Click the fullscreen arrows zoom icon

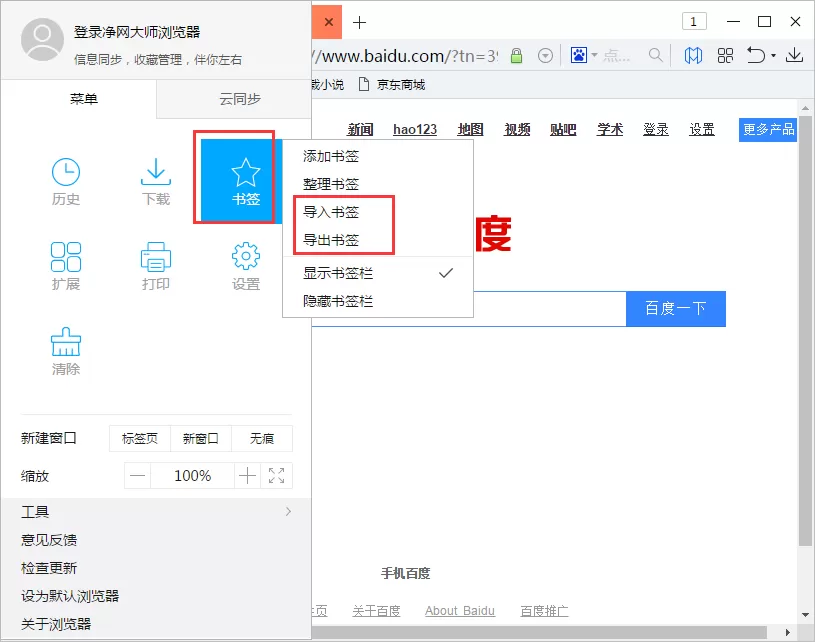(x=277, y=476)
